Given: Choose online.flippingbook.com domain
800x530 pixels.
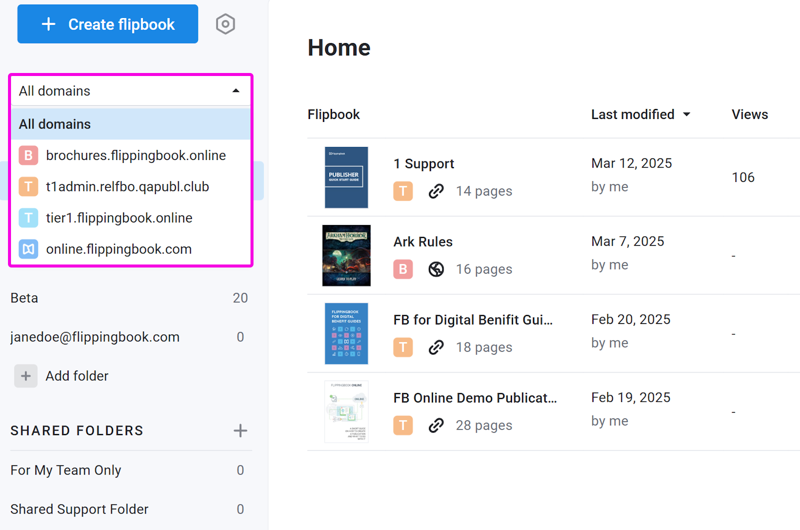Looking at the screenshot, I should [x=131, y=249].
